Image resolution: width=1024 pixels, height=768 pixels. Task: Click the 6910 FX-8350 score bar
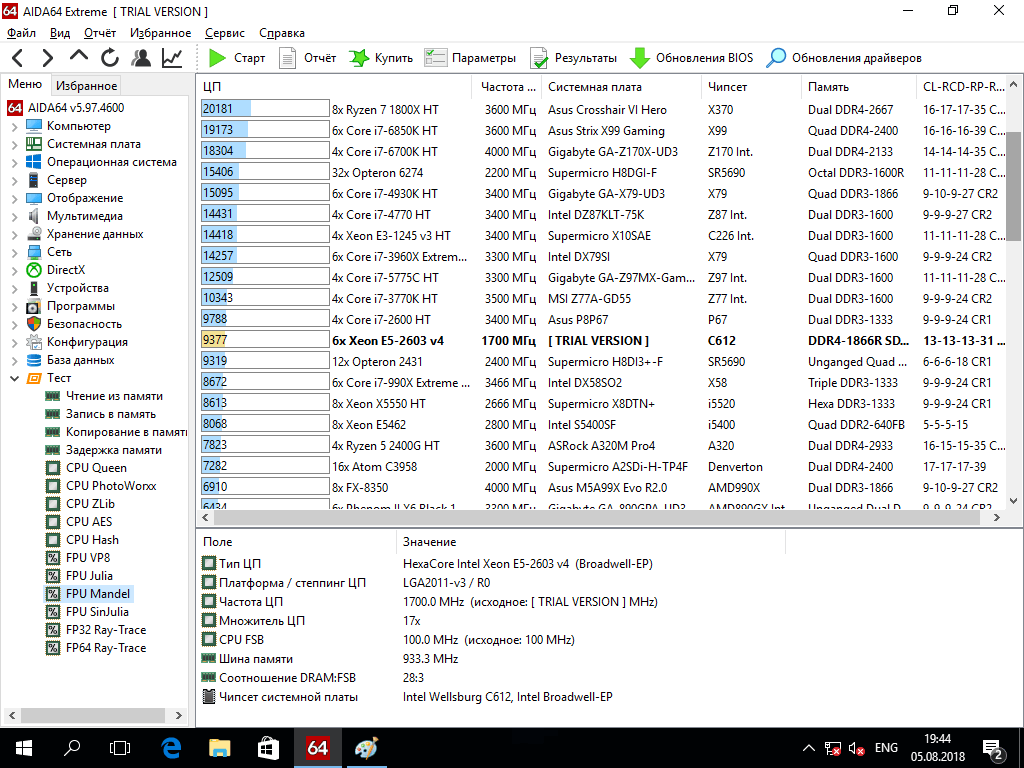click(x=265, y=487)
